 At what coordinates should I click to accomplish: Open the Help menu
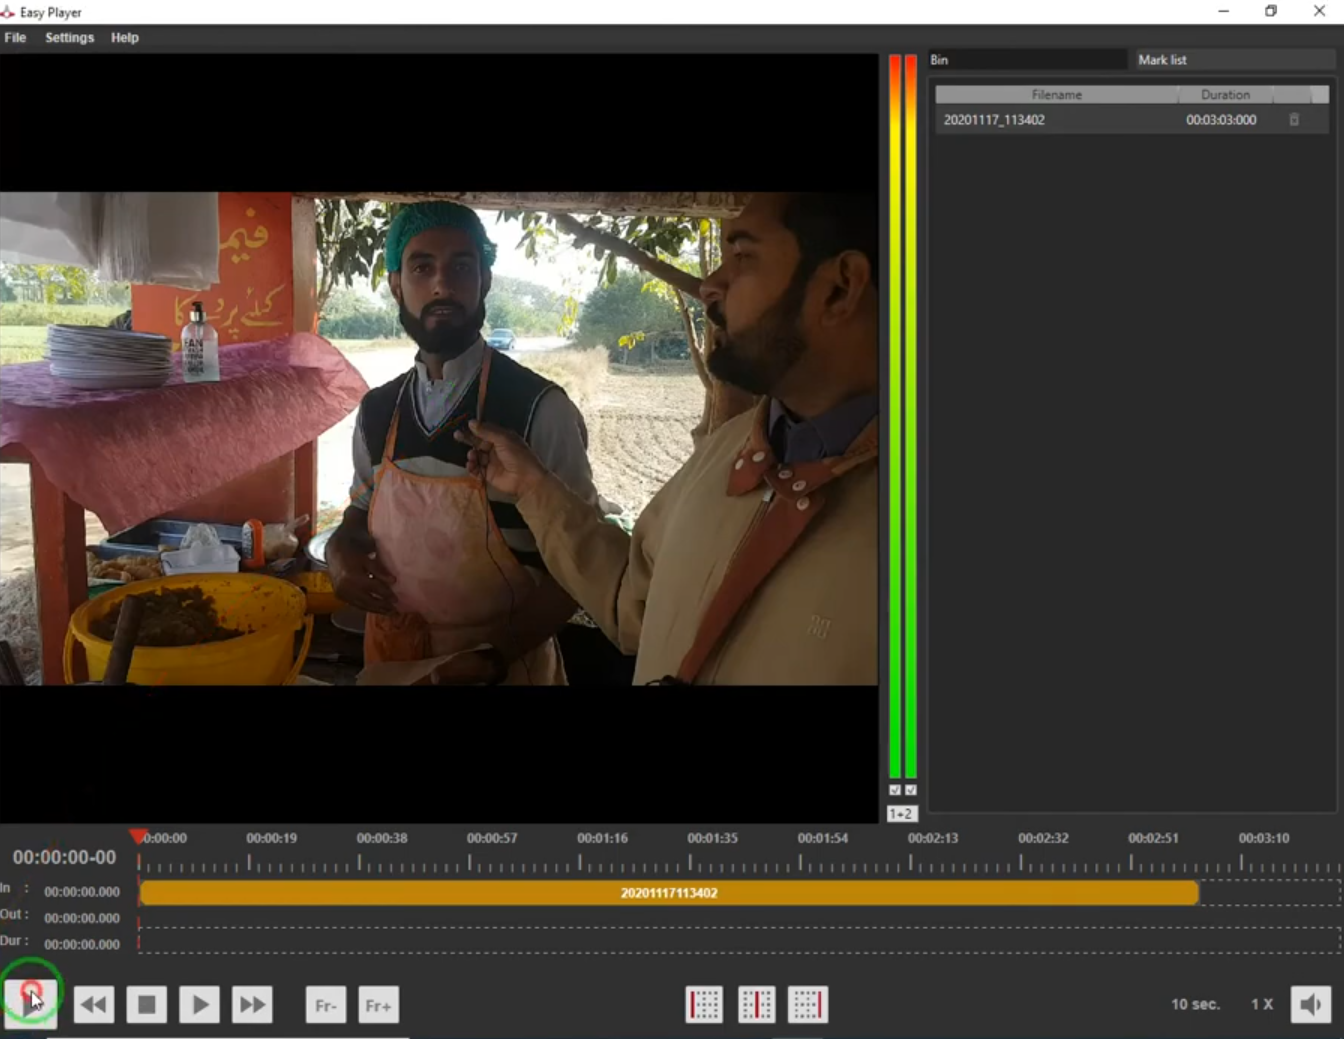click(x=125, y=37)
